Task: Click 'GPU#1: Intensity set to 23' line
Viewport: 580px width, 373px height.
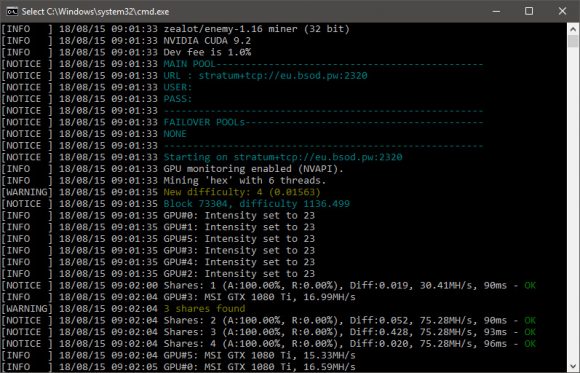Action: (x=239, y=227)
